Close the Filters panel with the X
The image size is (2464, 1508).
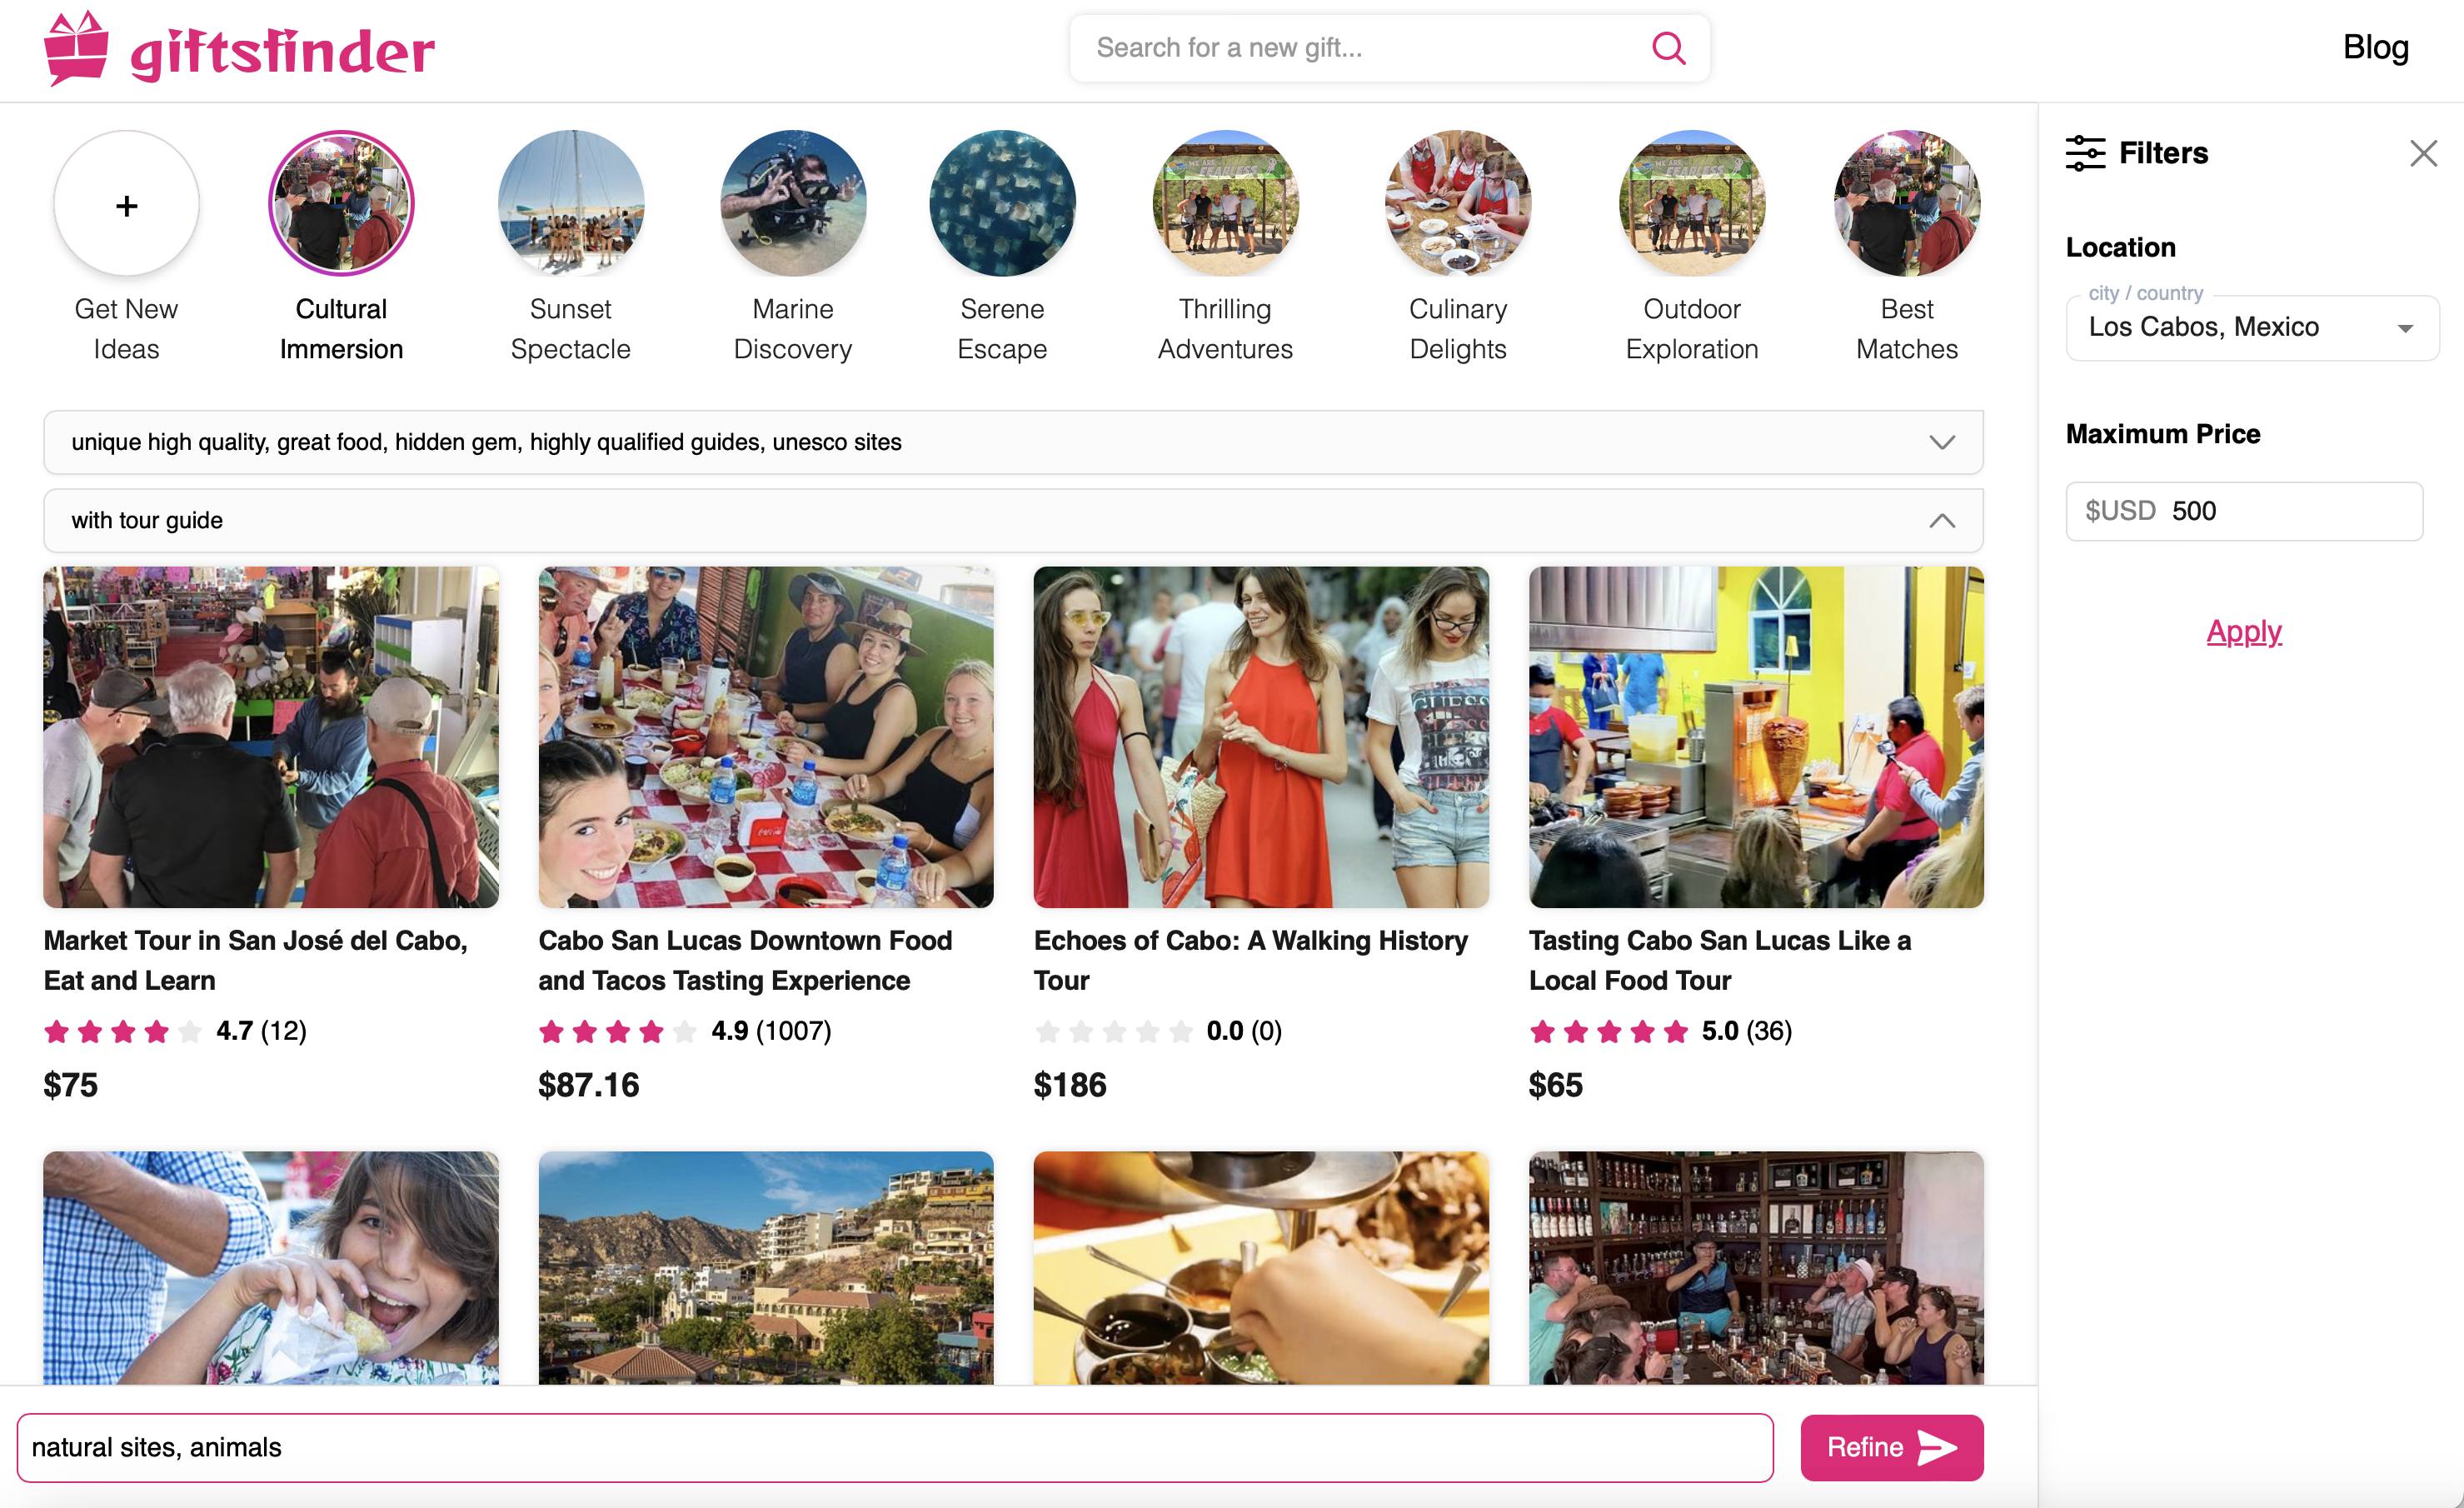2423,153
